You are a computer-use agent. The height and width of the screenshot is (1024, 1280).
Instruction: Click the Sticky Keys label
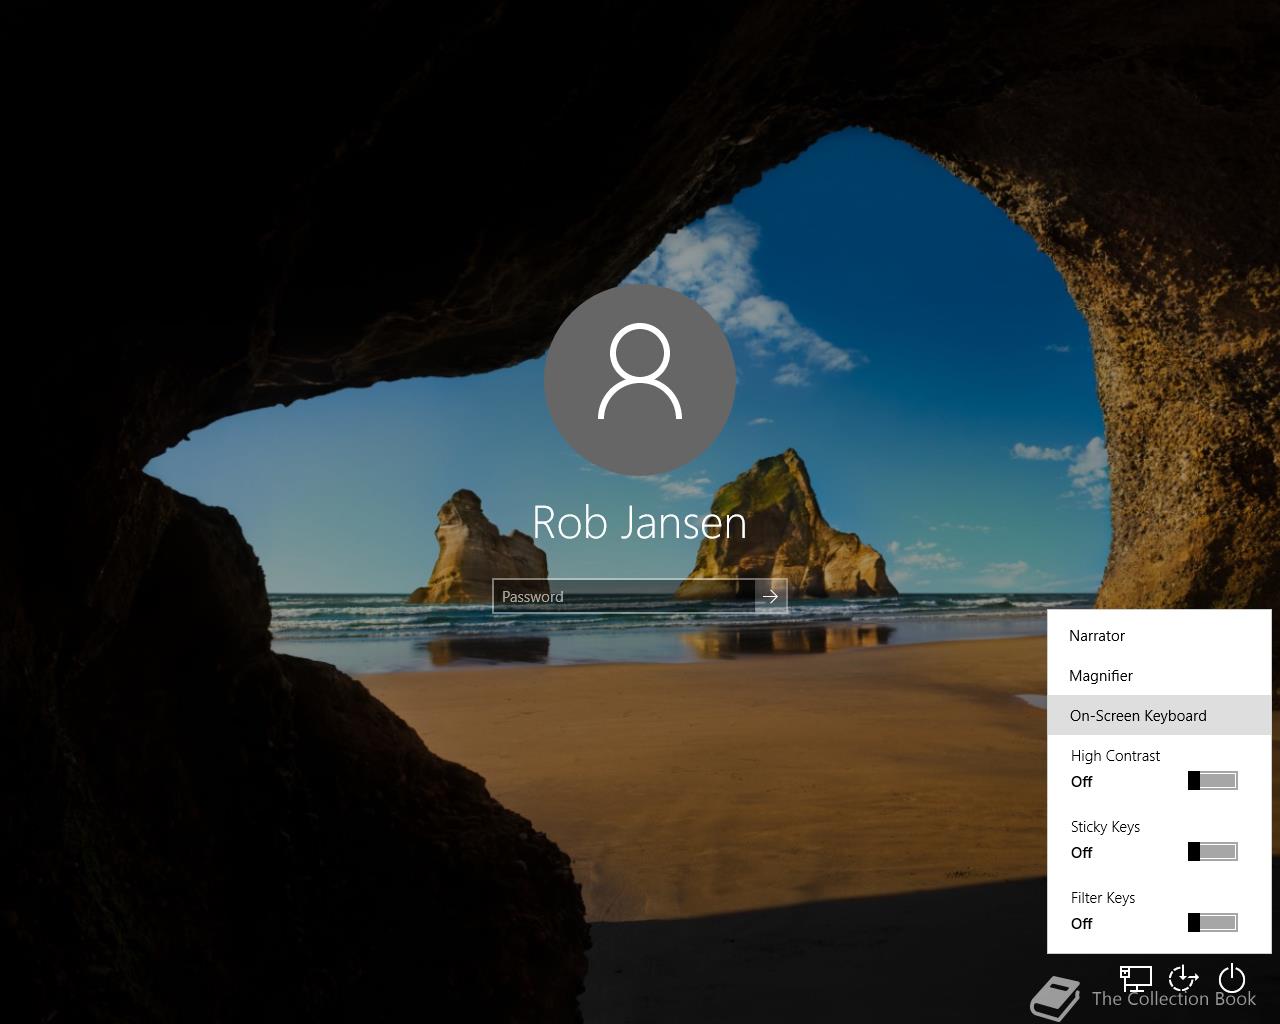click(1105, 827)
